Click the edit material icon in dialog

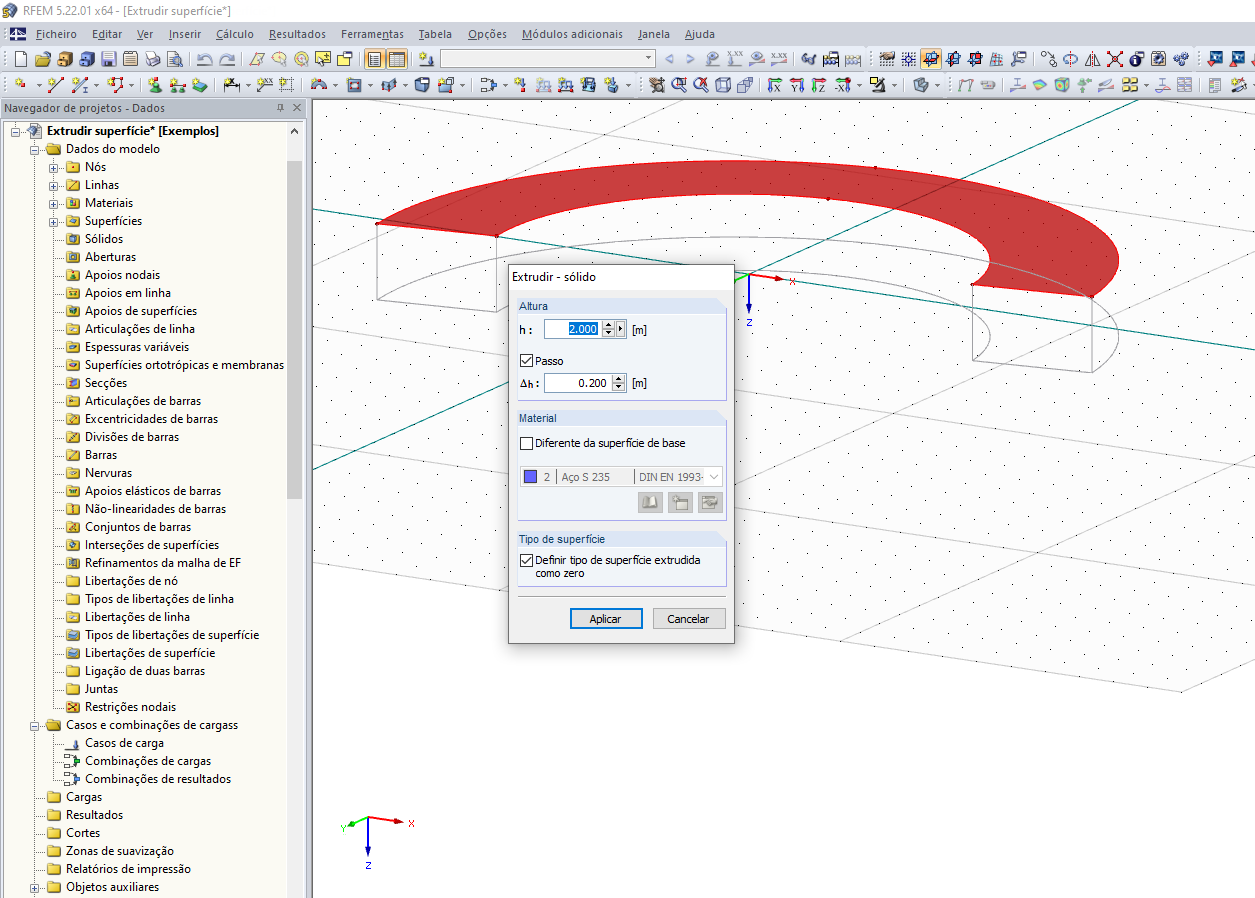[x=710, y=502]
